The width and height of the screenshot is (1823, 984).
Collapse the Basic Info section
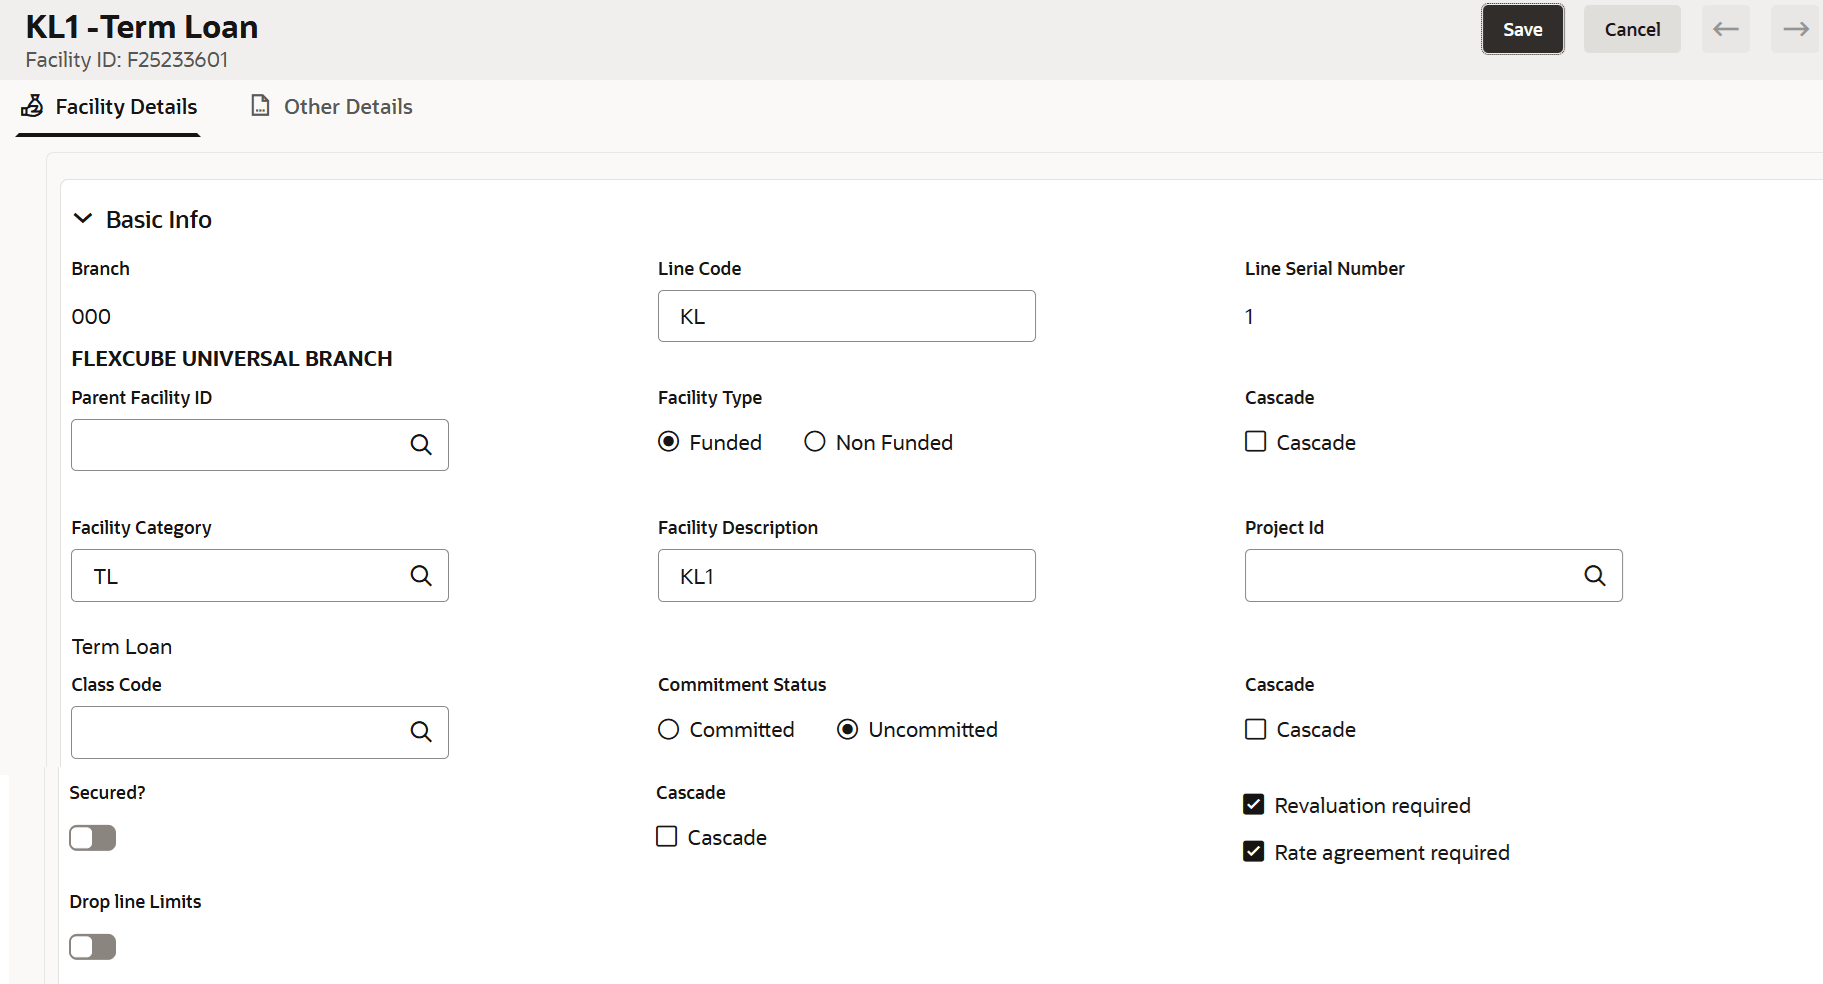[x=84, y=219]
